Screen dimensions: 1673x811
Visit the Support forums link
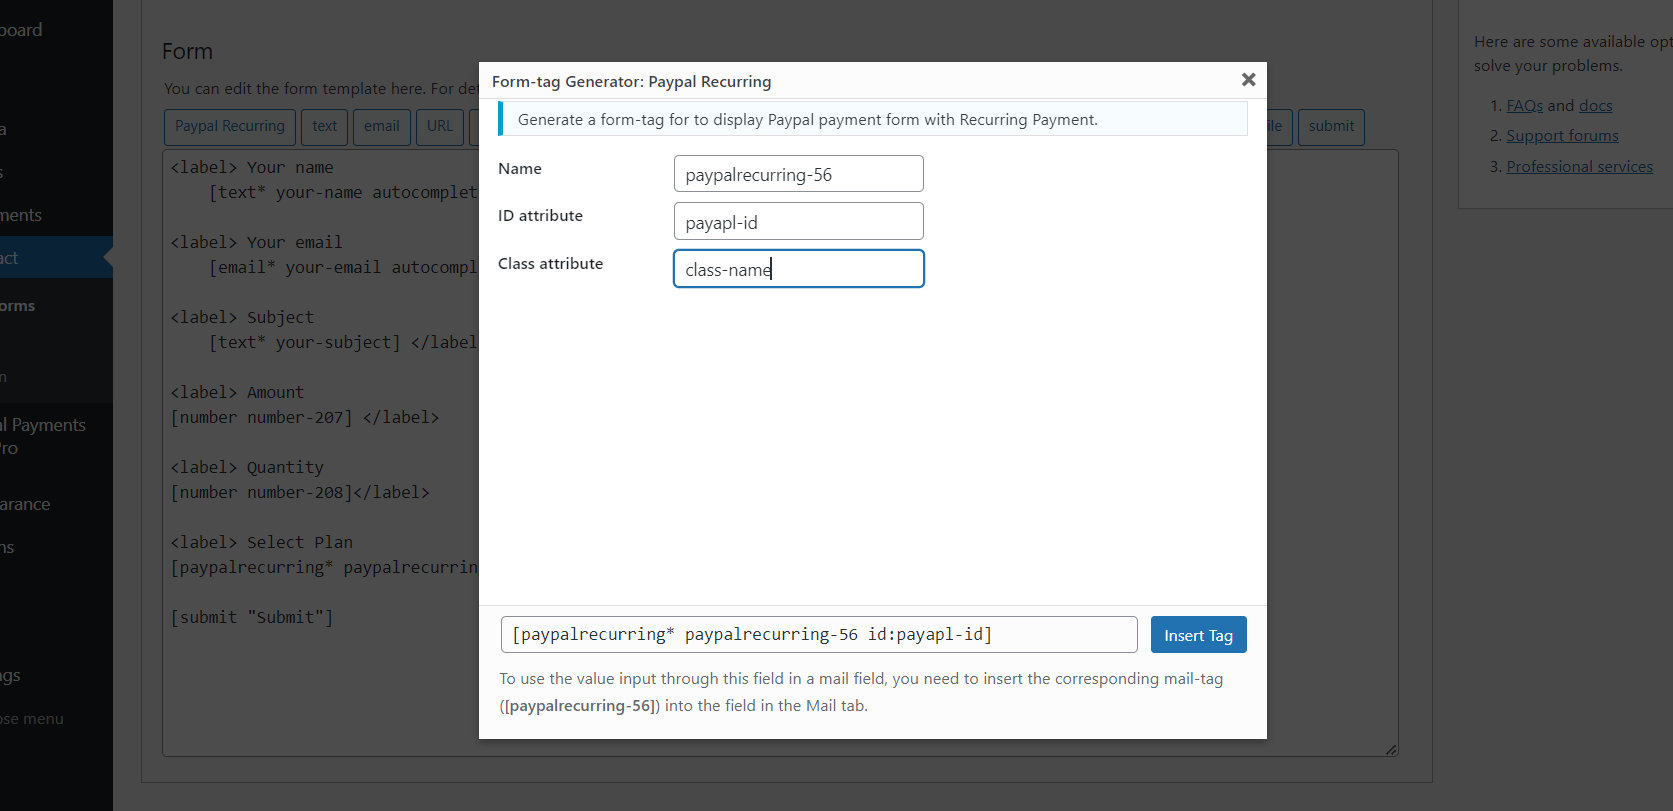(1562, 136)
